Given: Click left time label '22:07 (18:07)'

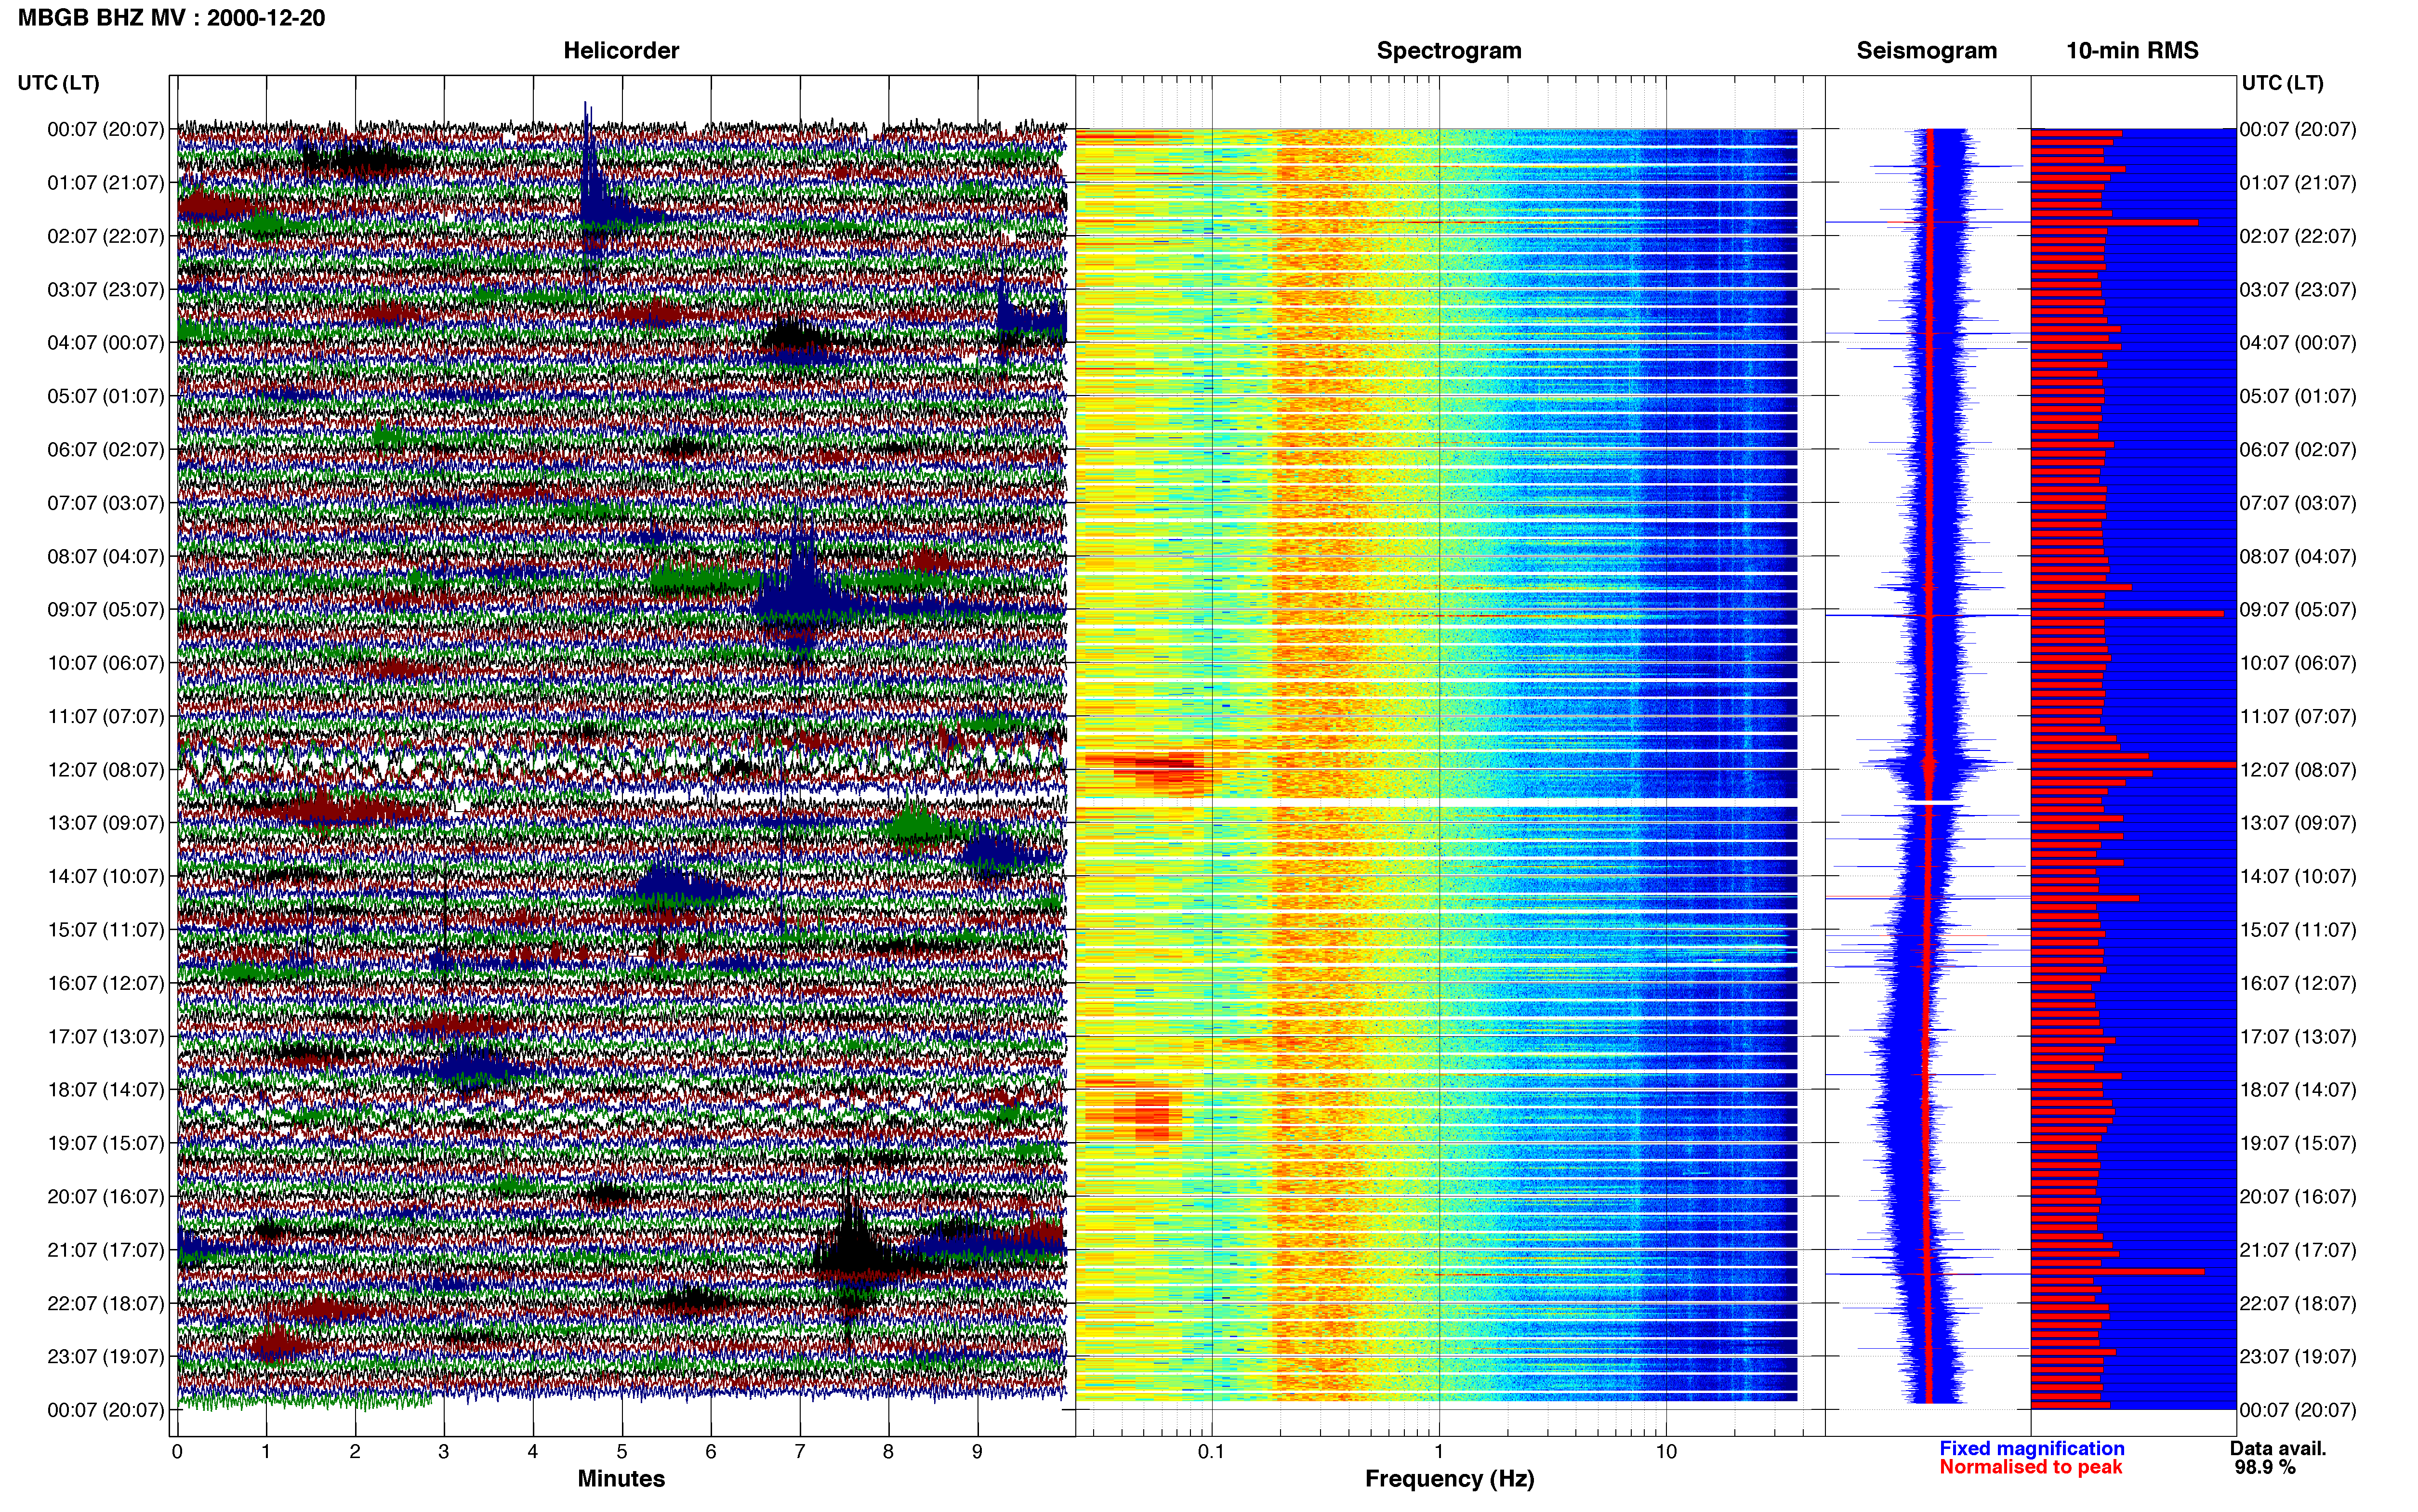Looking at the screenshot, I should pos(106,1303).
